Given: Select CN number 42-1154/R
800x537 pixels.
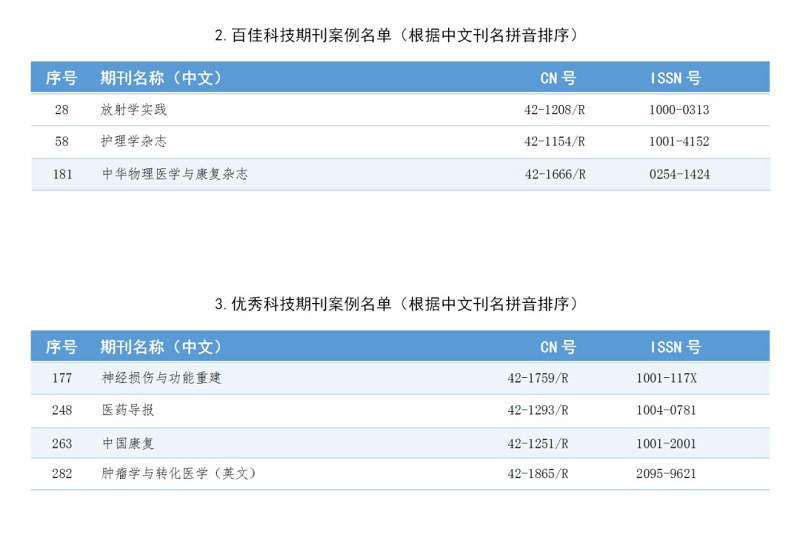Looking at the screenshot, I should click(554, 142).
